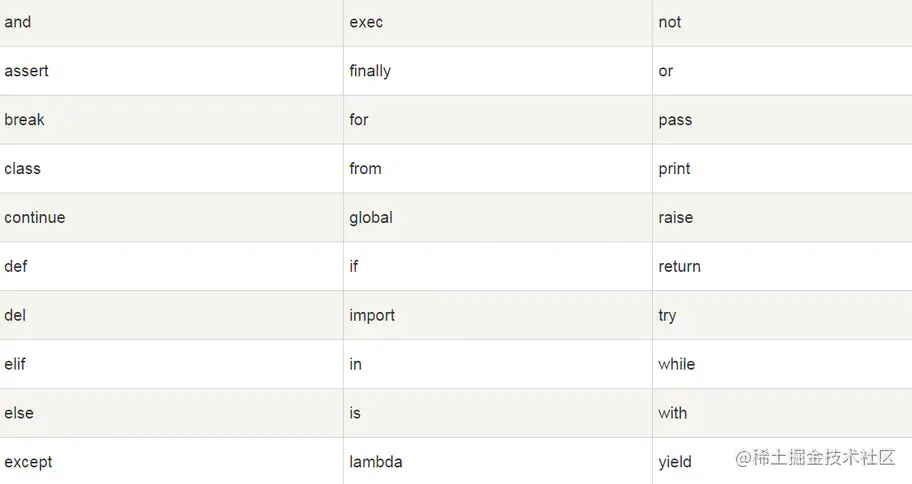Screen dimensions: 912x484
Task: Click the "elif" table cell
Action: [x=15, y=365]
